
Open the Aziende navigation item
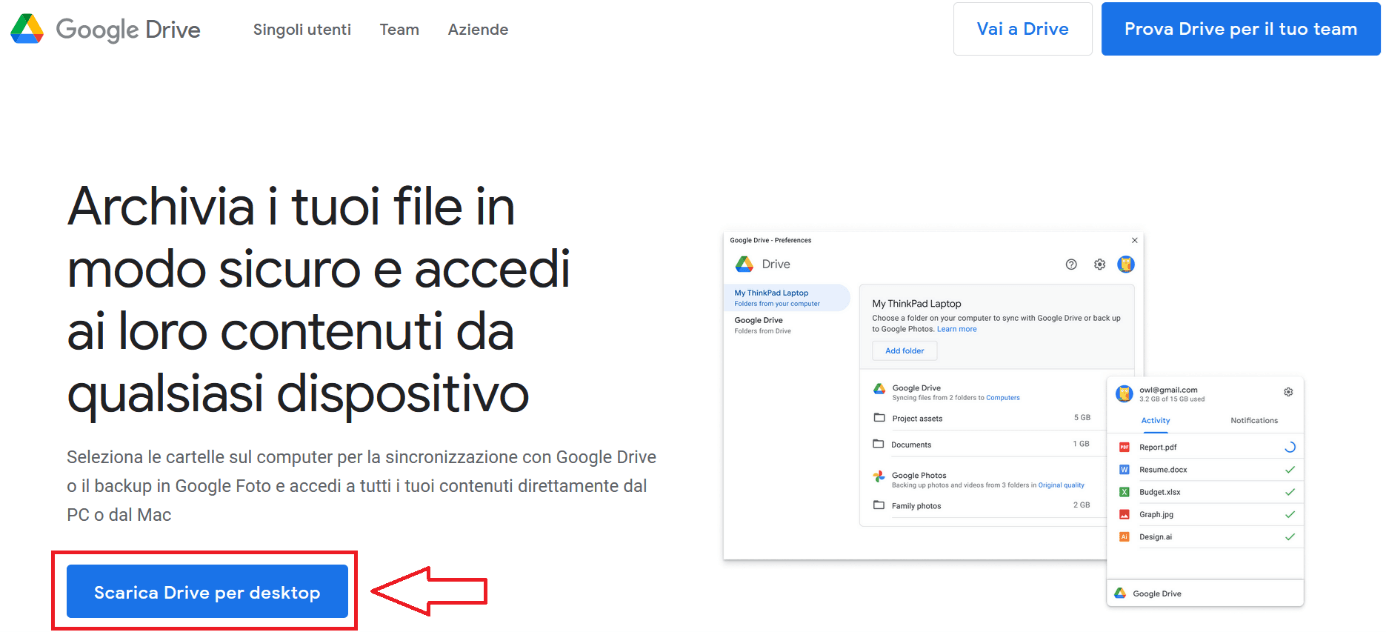[478, 29]
